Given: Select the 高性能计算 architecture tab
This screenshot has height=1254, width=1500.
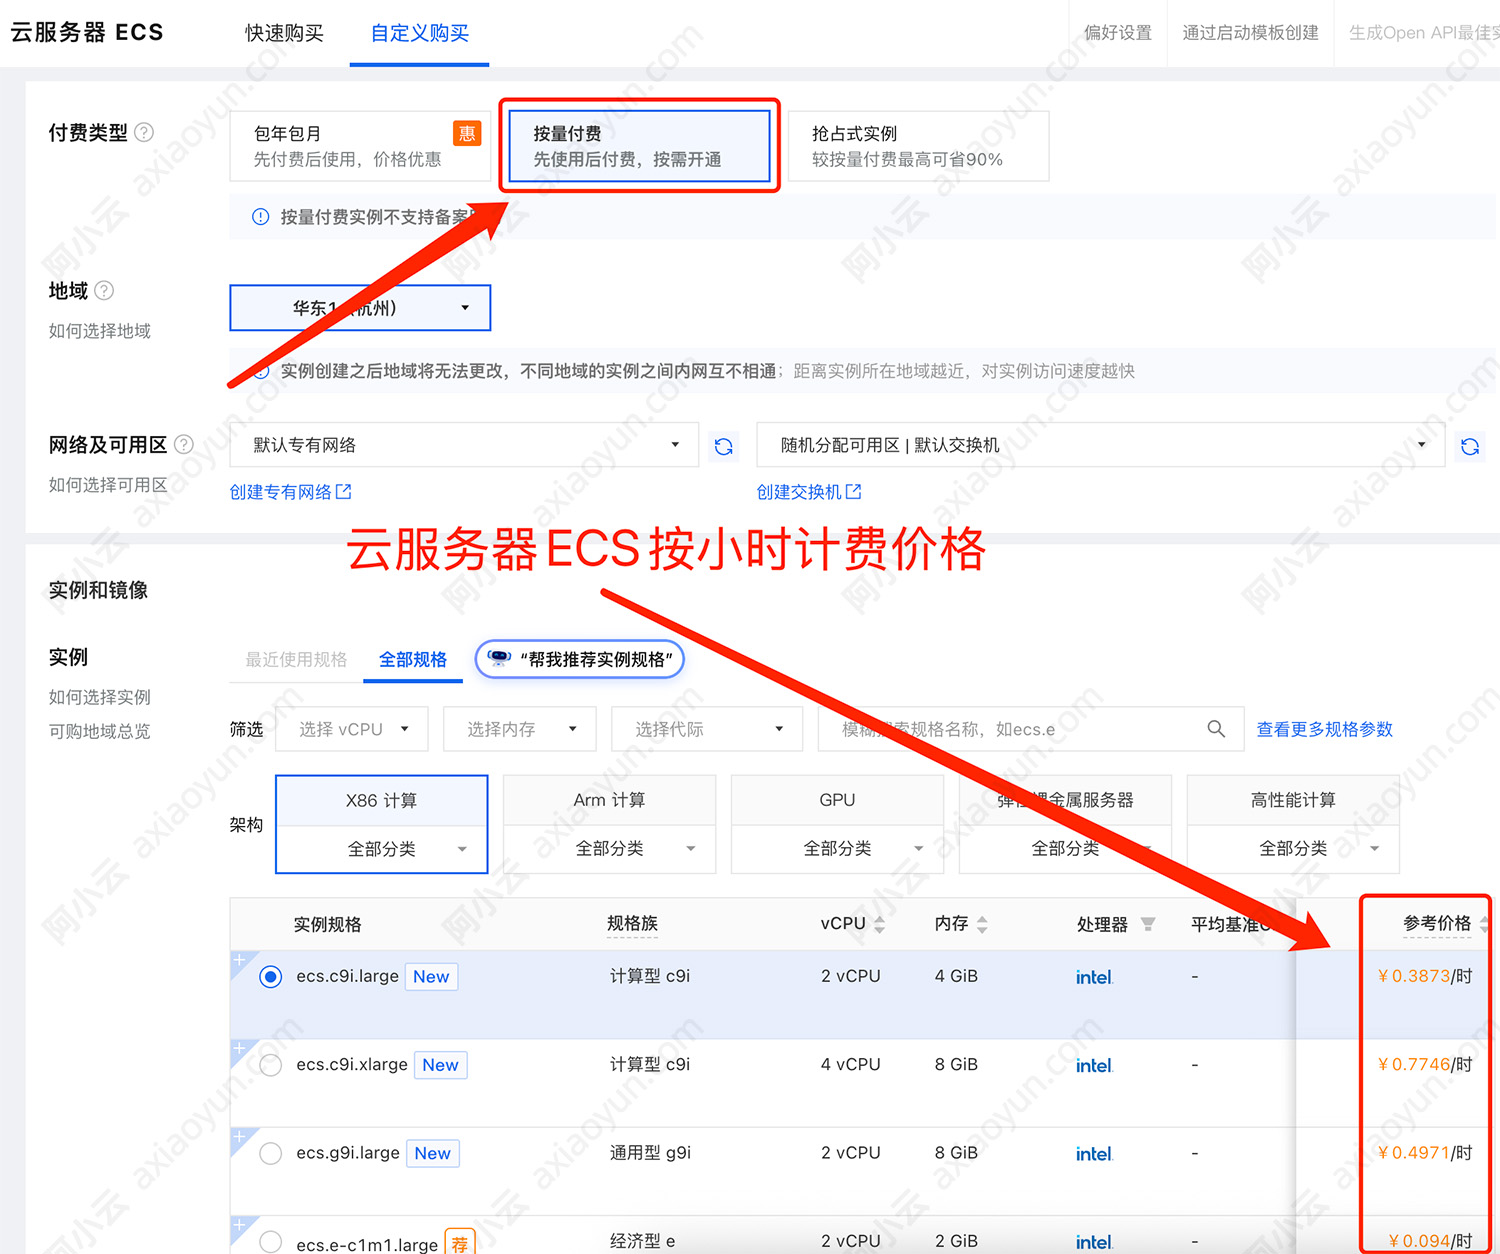Looking at the screenshot, I should (1293, 800).
